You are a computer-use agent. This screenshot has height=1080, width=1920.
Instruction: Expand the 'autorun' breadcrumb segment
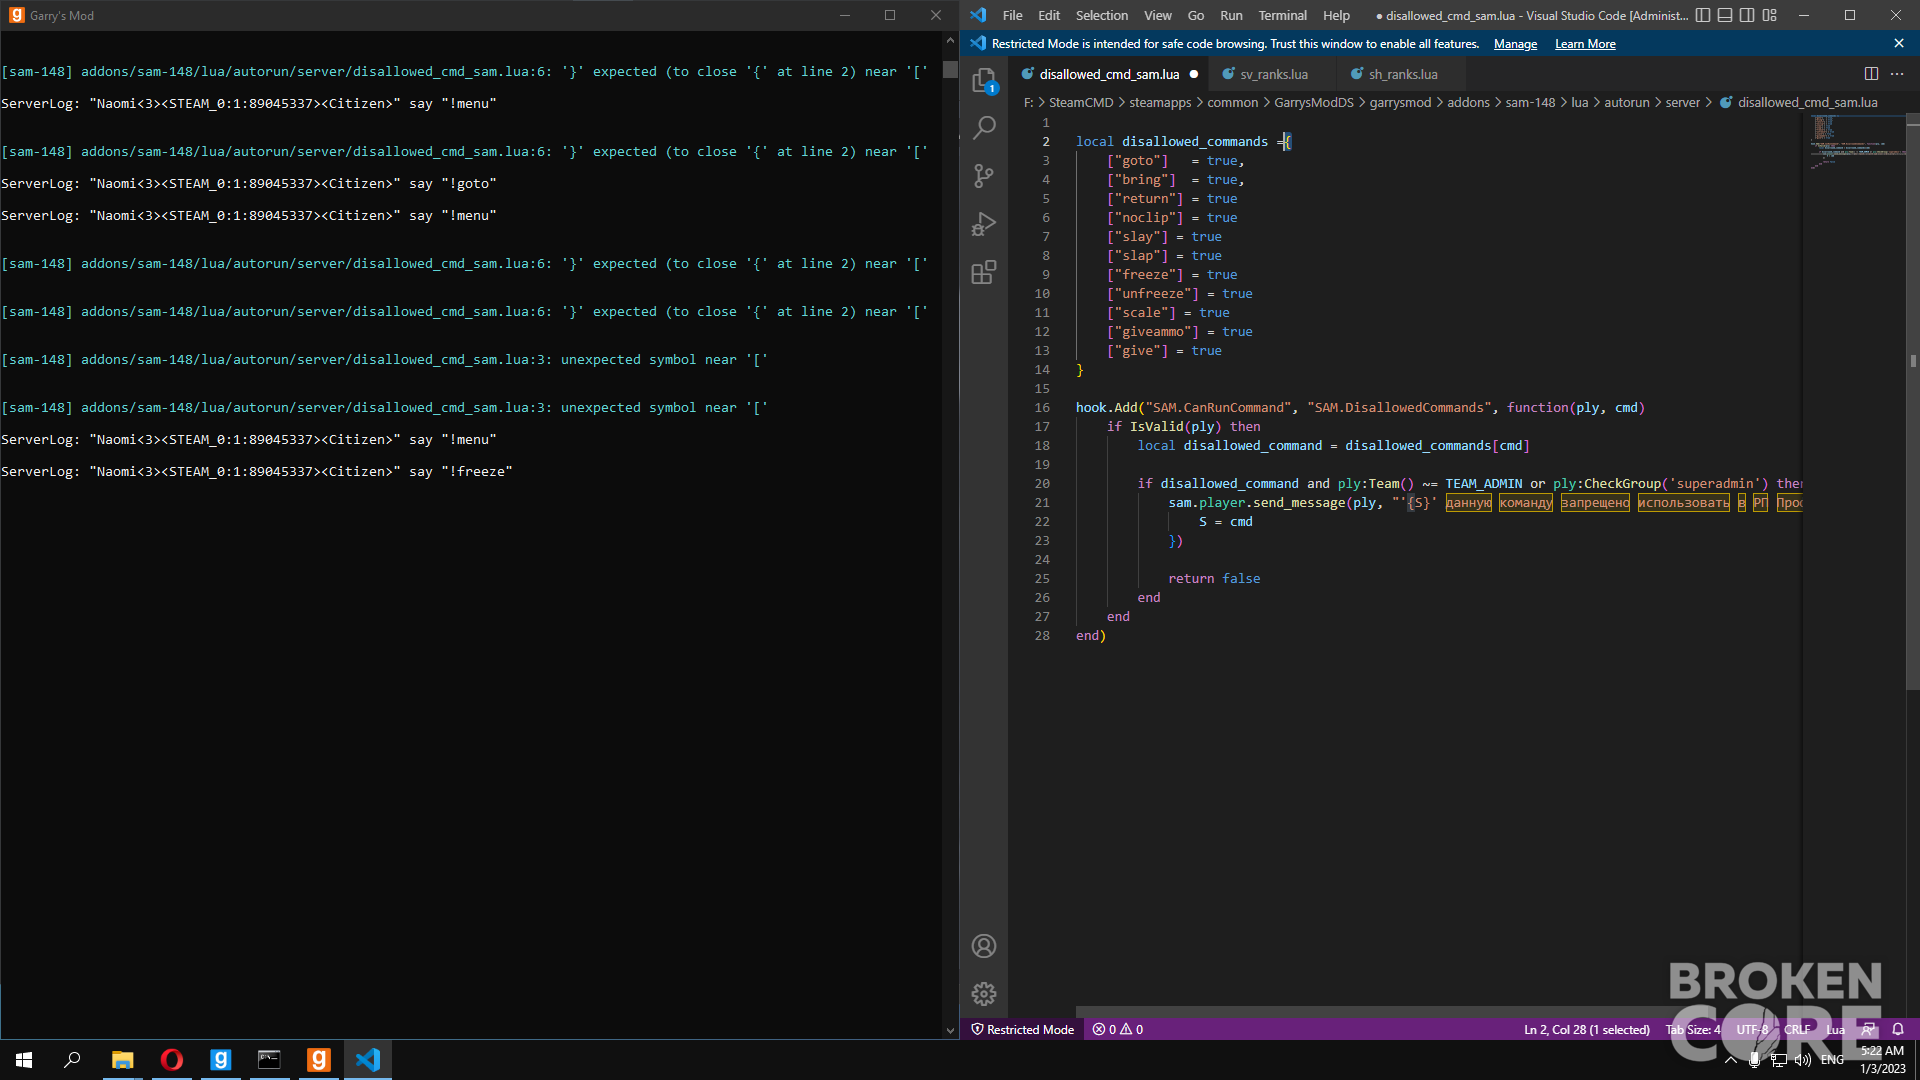(x=1627, y=102)
